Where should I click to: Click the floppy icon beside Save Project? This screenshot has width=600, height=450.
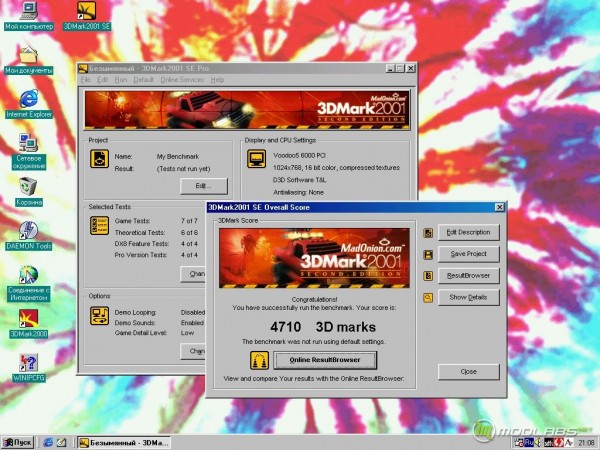(x=428, y=254)
